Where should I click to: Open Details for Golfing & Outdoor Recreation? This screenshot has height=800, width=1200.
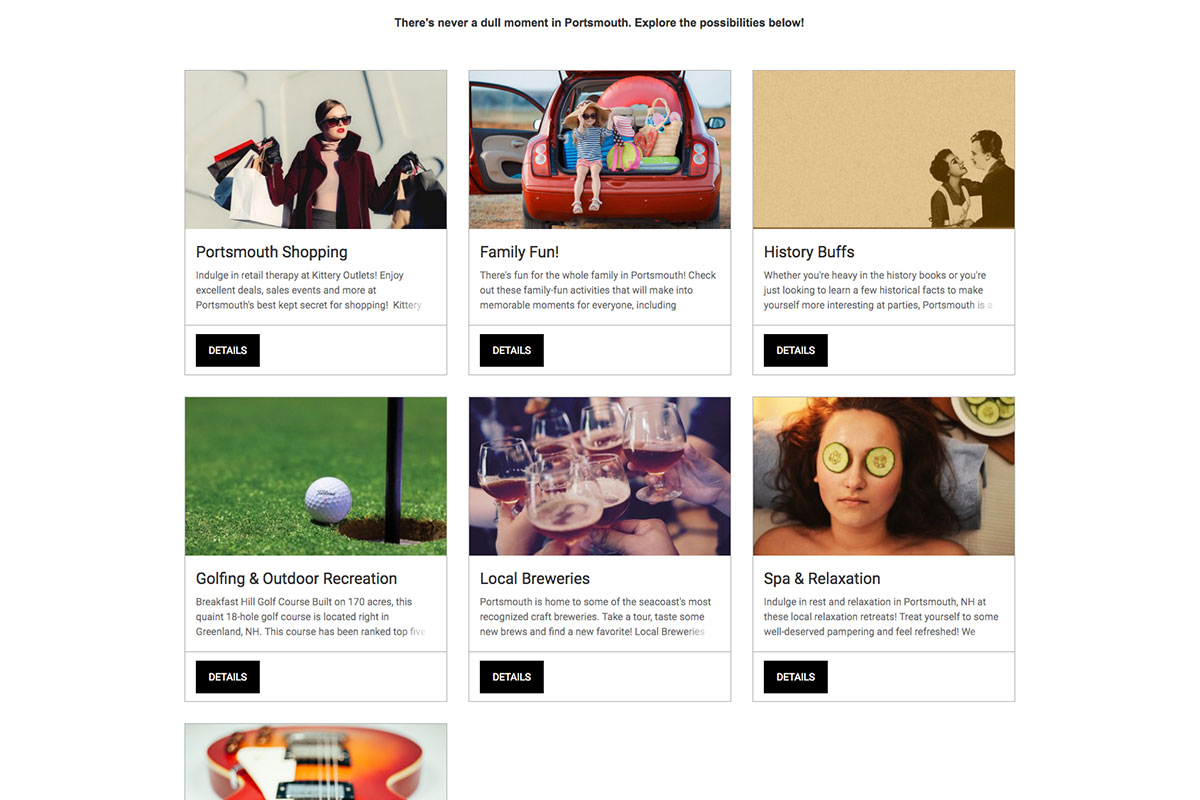click(x=227, y=677)
